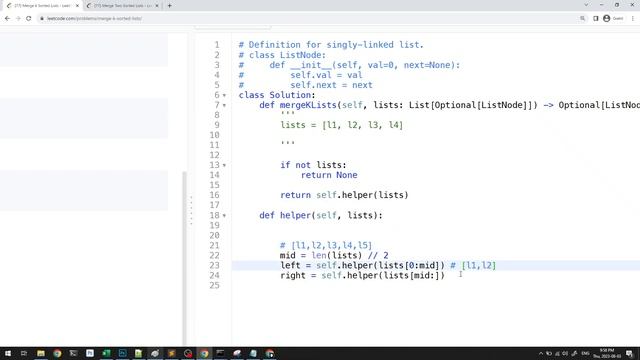Click line starting 'left = self.helper'
The width and height of the screenshot is (640, 360).
click(x=388, y=265)
